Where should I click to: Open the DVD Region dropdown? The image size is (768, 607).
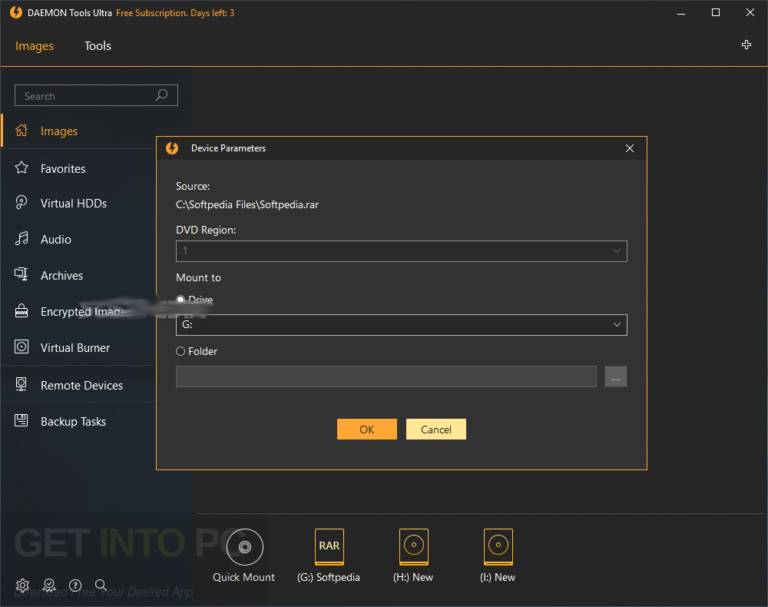coord(401,251)
